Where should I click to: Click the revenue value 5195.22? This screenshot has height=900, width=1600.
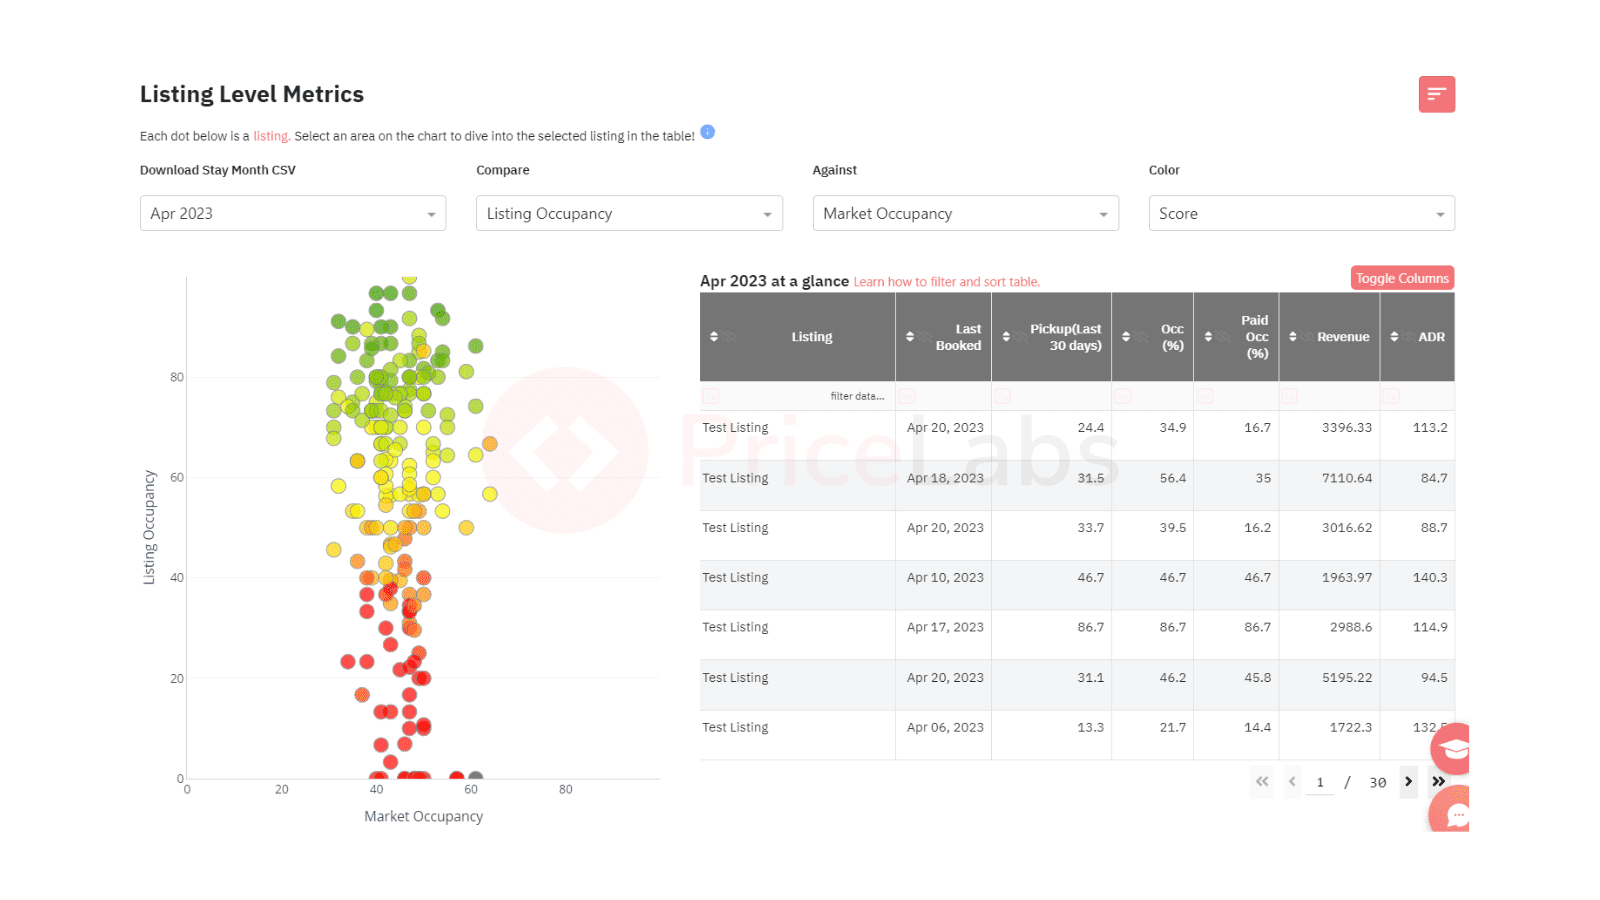click(x=1347, y=677)
